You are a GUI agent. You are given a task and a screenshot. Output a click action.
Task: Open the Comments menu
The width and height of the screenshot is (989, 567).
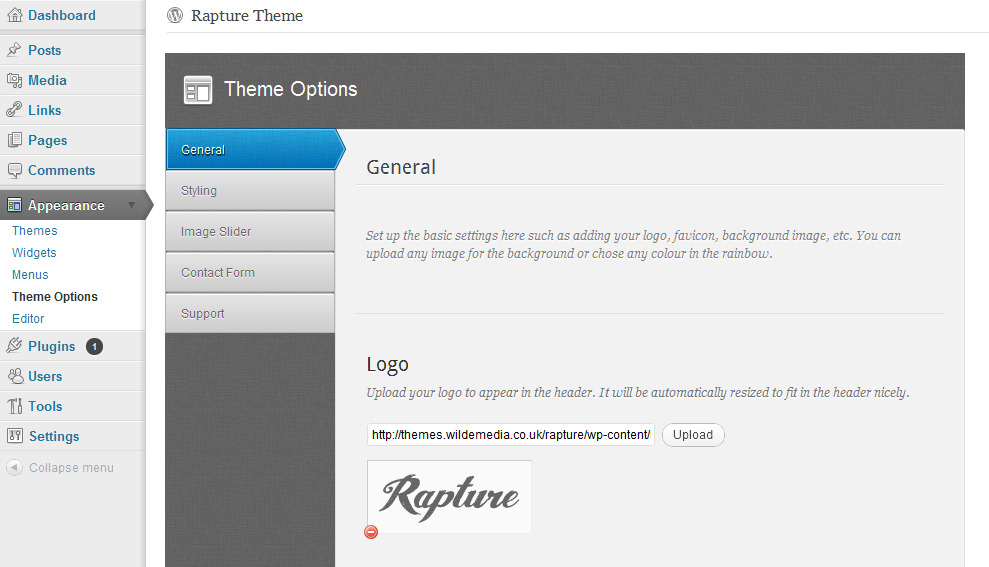coord(61,170)
